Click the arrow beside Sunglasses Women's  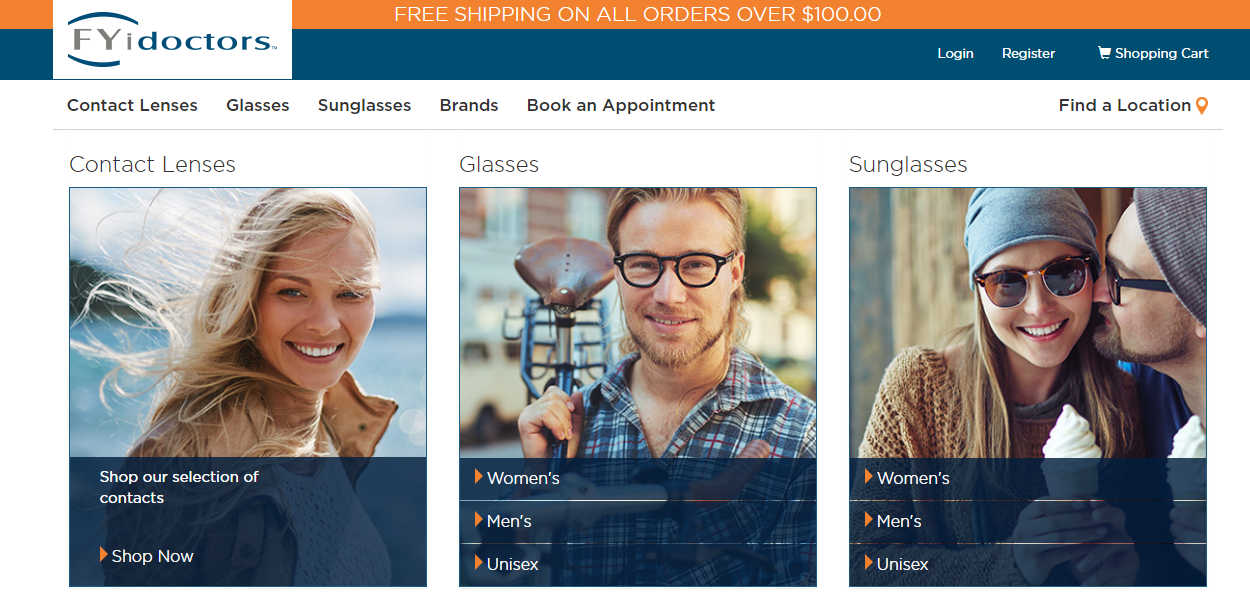click(x=869, y=477)
